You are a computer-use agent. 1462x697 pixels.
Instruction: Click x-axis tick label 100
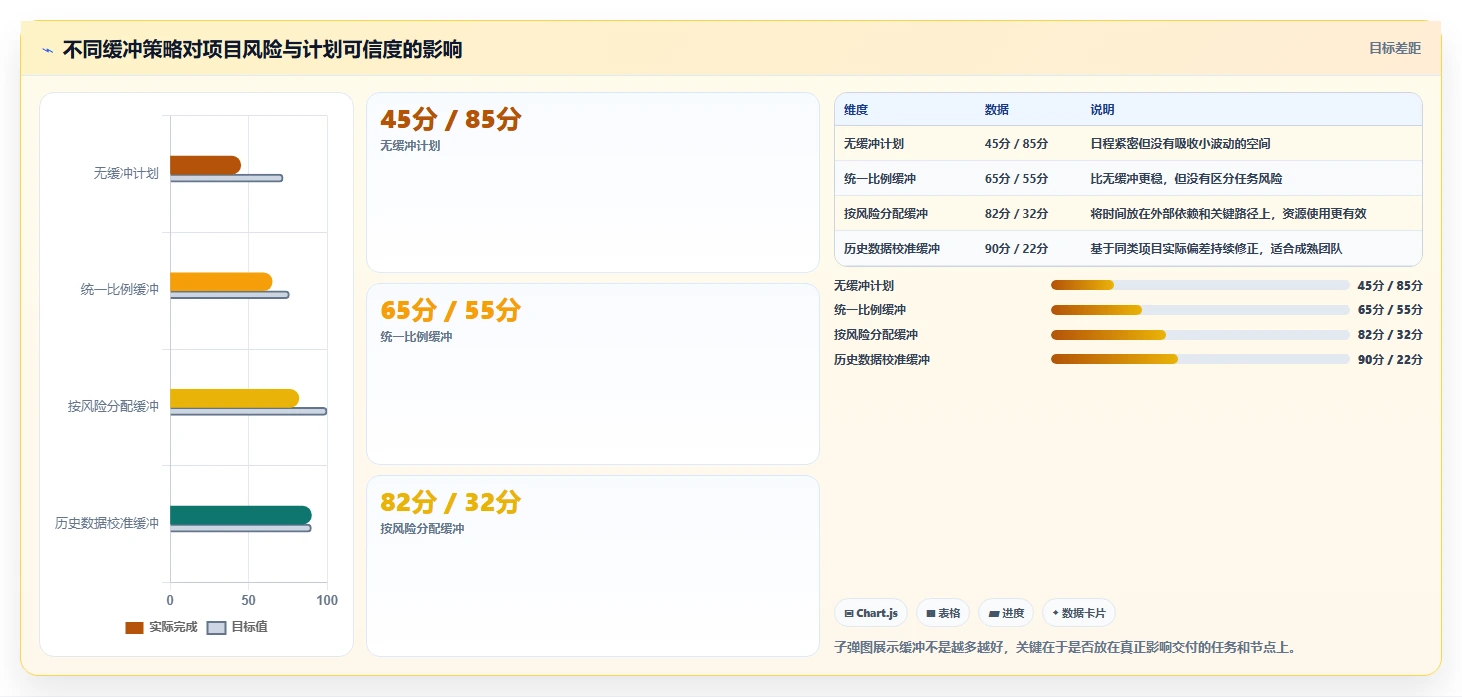(326, 600)
